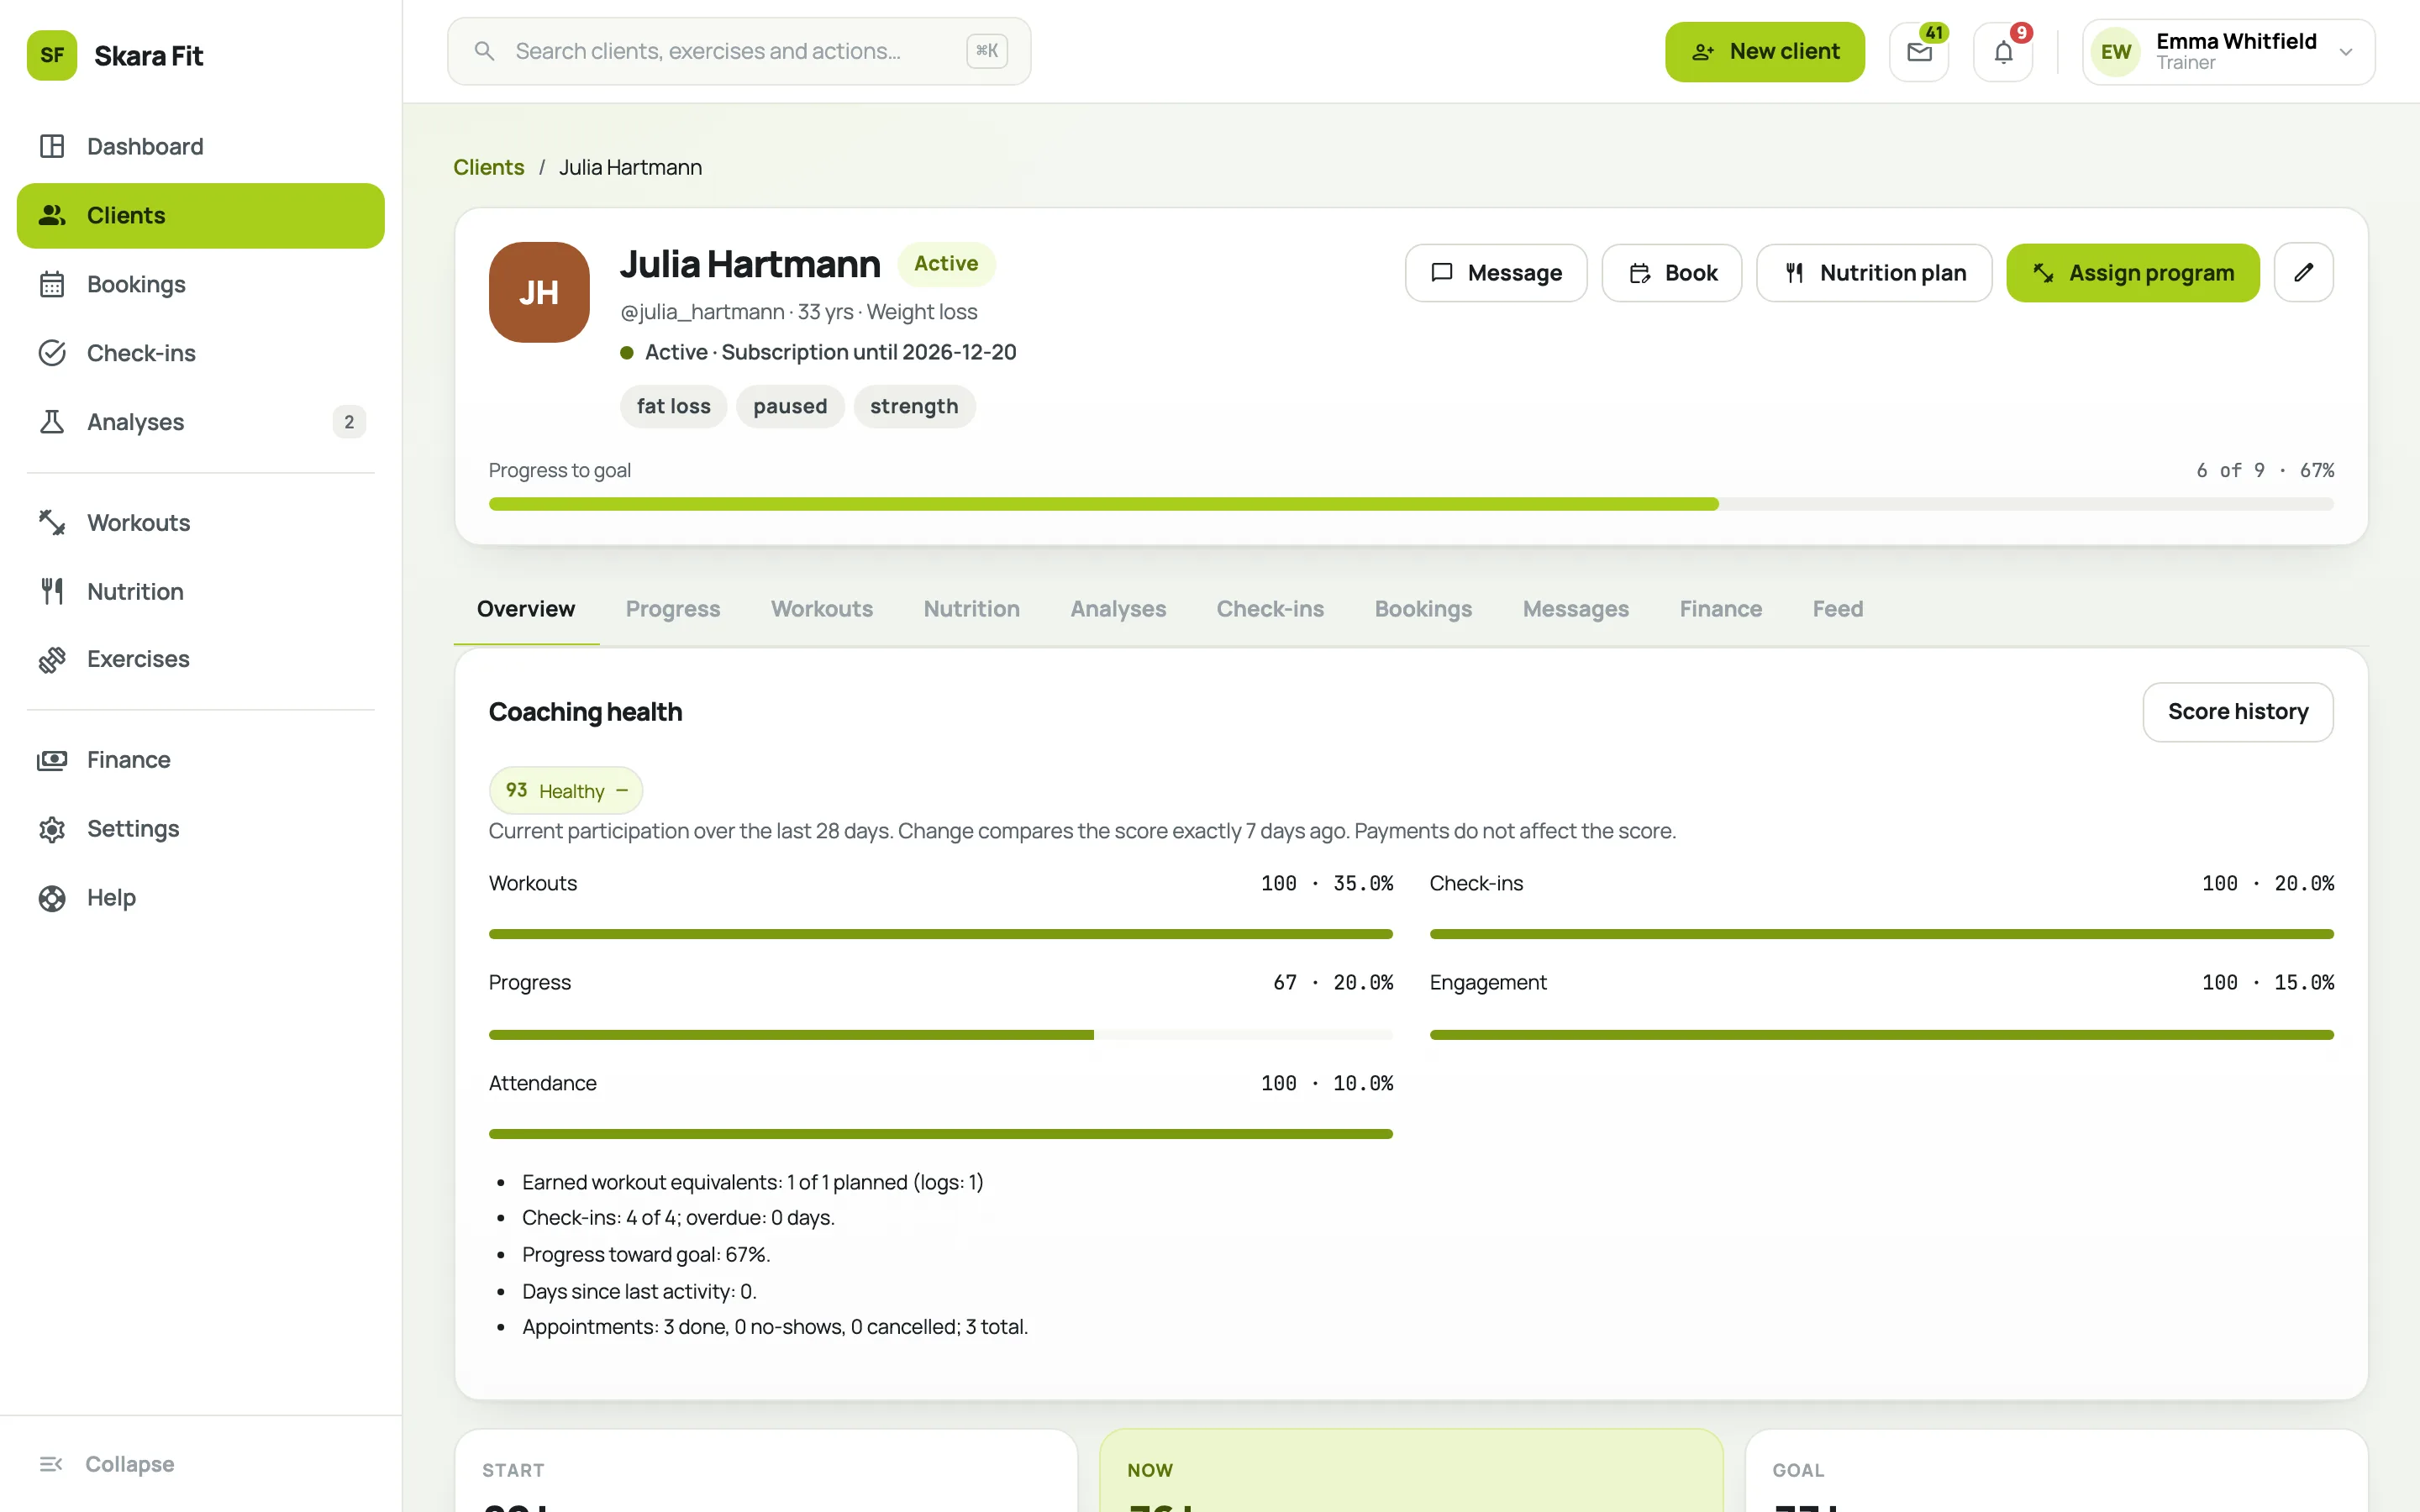Open Score history
Viewport: 2420px width, 1512px height.
2237,711
